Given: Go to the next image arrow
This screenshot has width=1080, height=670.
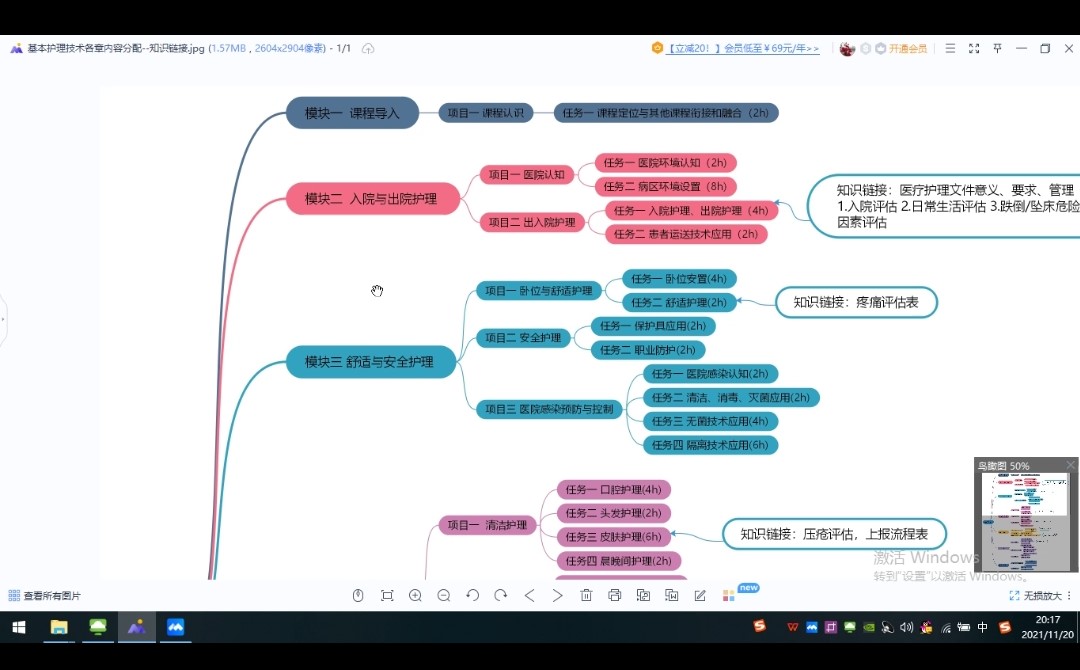Looking at the screenshot, I should coord(558,596).
